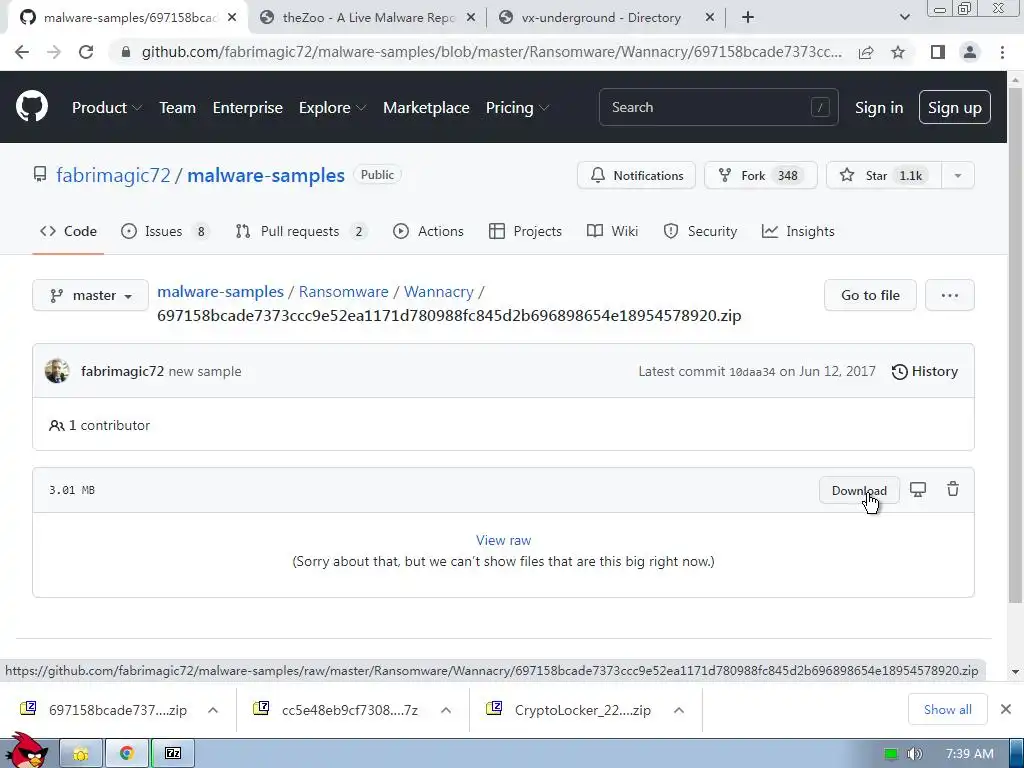Screen dimensions: 1024x768
Task: Fork the malware-samples repository
Action: tap(760, 176)
